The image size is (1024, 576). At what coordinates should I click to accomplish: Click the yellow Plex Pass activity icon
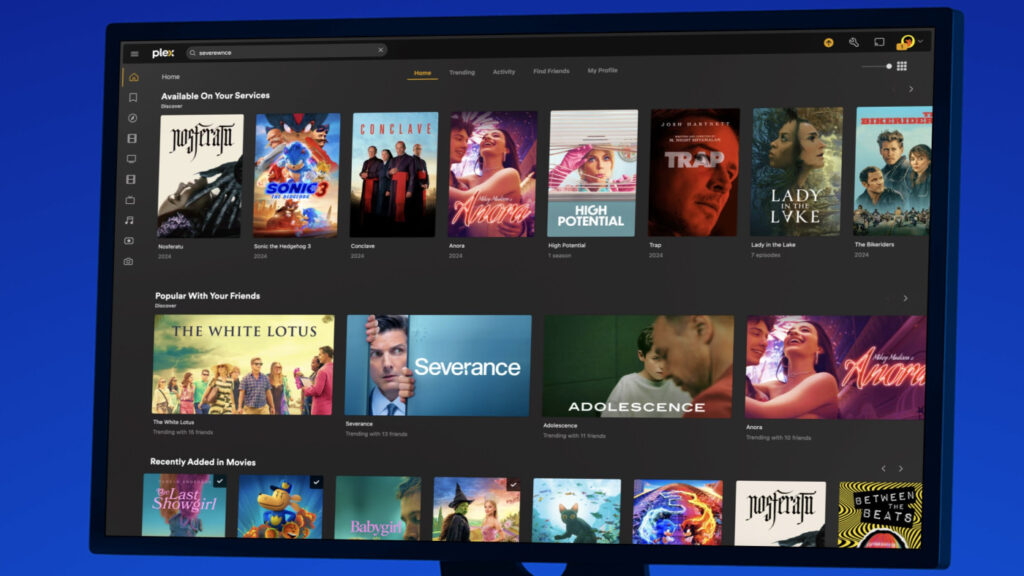point(828,42)
